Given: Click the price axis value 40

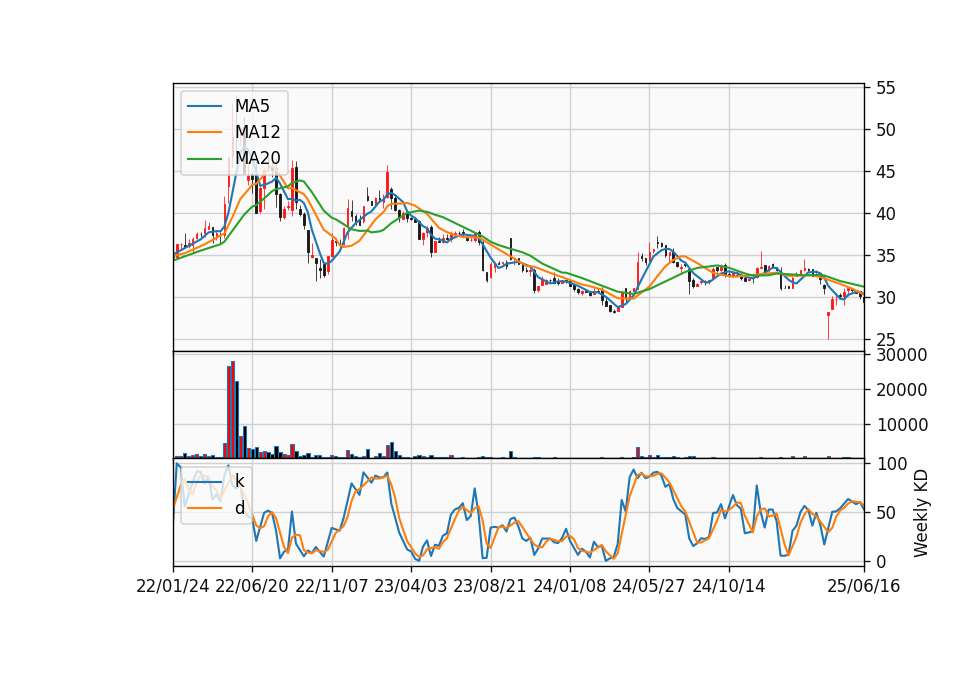Looking at the screenshot, I should (x=885, y=214).
